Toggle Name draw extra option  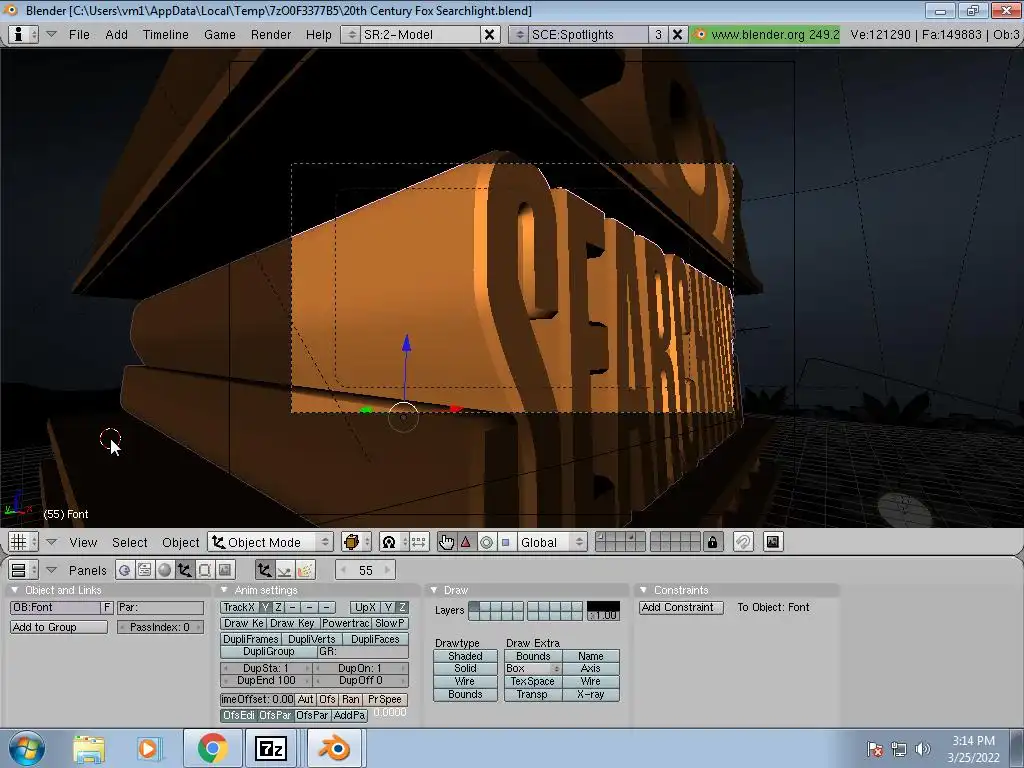click(x=590, y=656)
